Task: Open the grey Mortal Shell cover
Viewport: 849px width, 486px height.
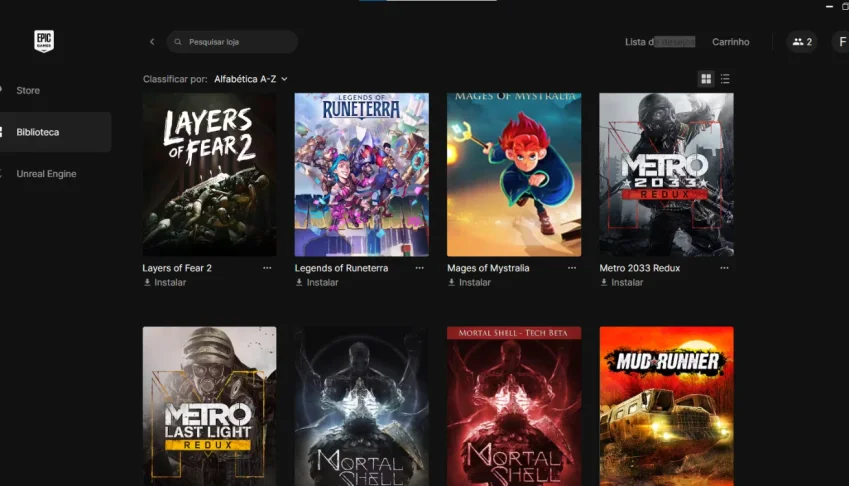Action: pos(362,406)
